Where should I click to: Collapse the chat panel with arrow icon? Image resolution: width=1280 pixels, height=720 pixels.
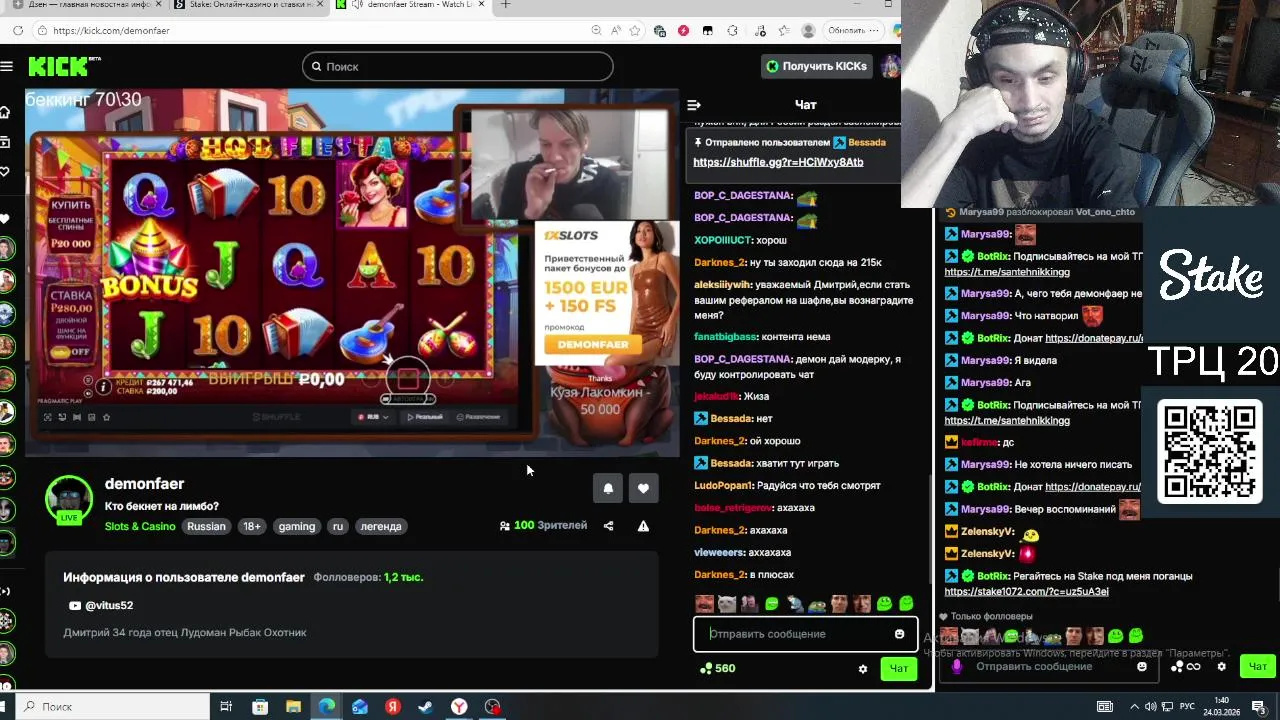[x=694, y=105]
